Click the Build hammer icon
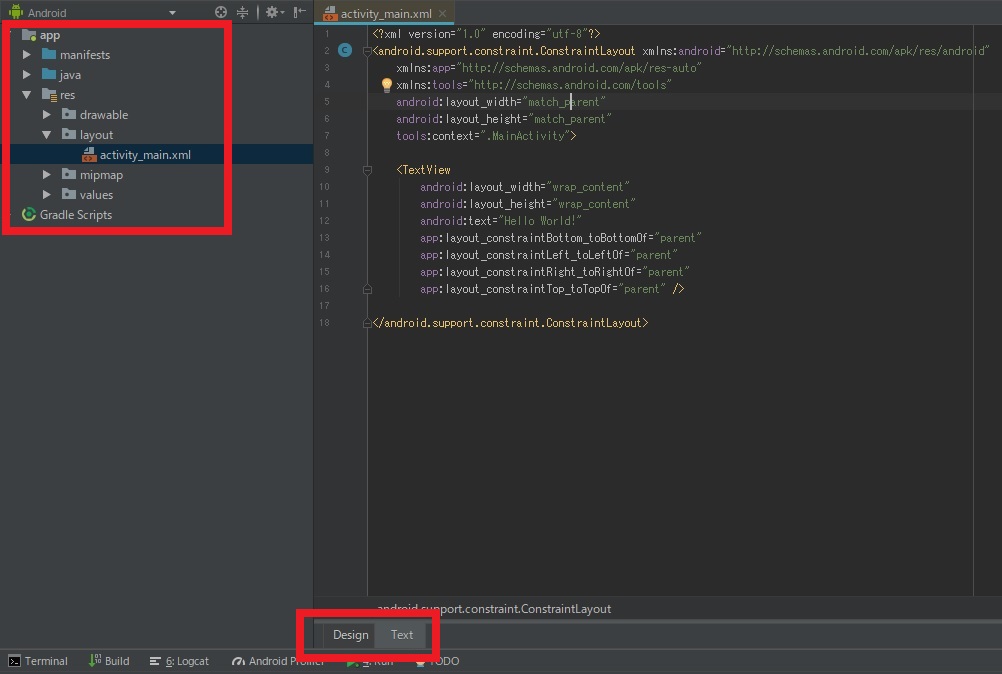Image resolution: width=1002 pixels, height=674 pixels. point(95,661)
